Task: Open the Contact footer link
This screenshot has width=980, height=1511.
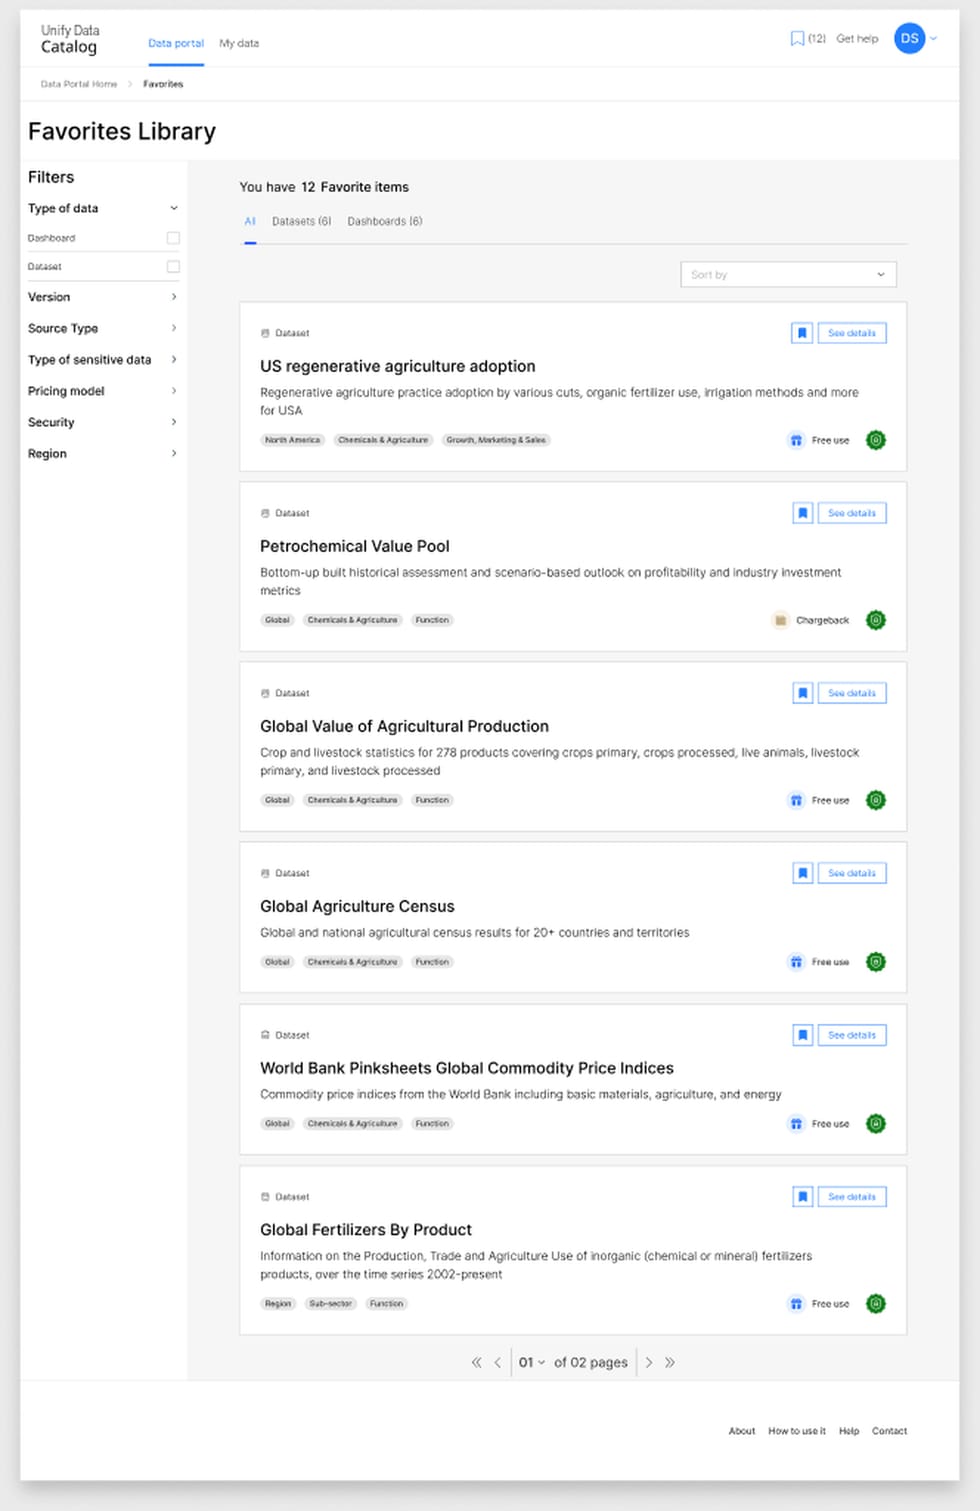Action: pos(889,1431)
